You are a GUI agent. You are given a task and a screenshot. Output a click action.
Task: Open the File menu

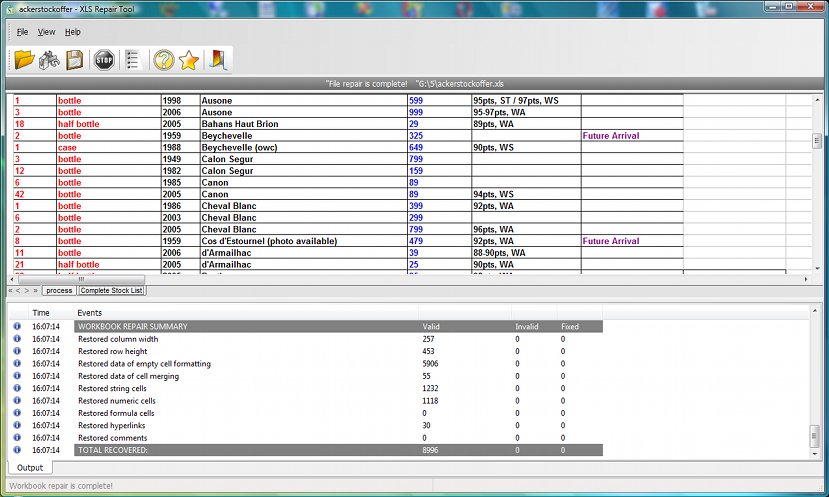coord(22,32)
